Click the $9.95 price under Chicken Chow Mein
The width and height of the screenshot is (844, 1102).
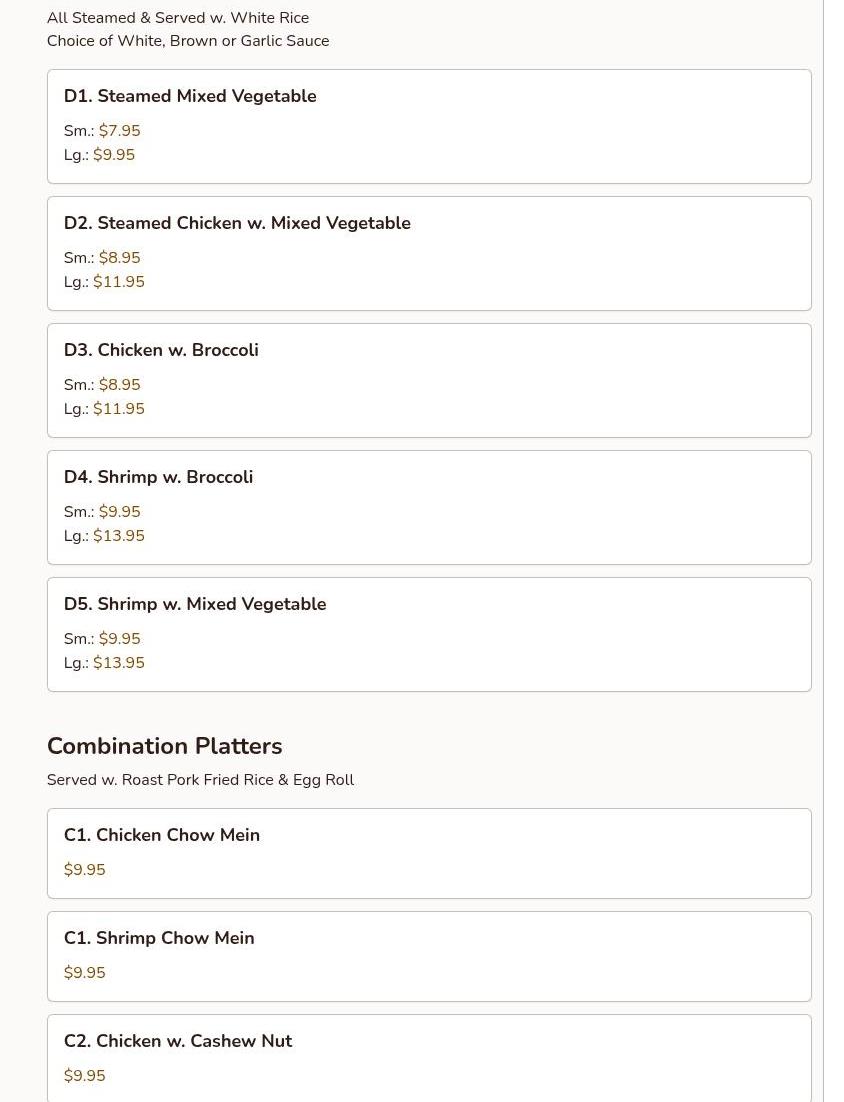(84, 870)
